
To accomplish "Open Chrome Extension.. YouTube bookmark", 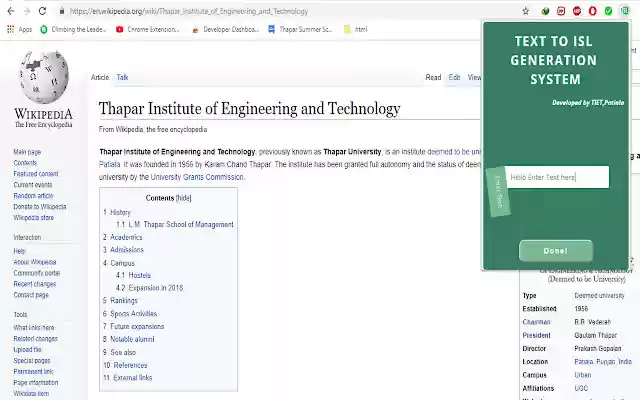I will 148,29.
